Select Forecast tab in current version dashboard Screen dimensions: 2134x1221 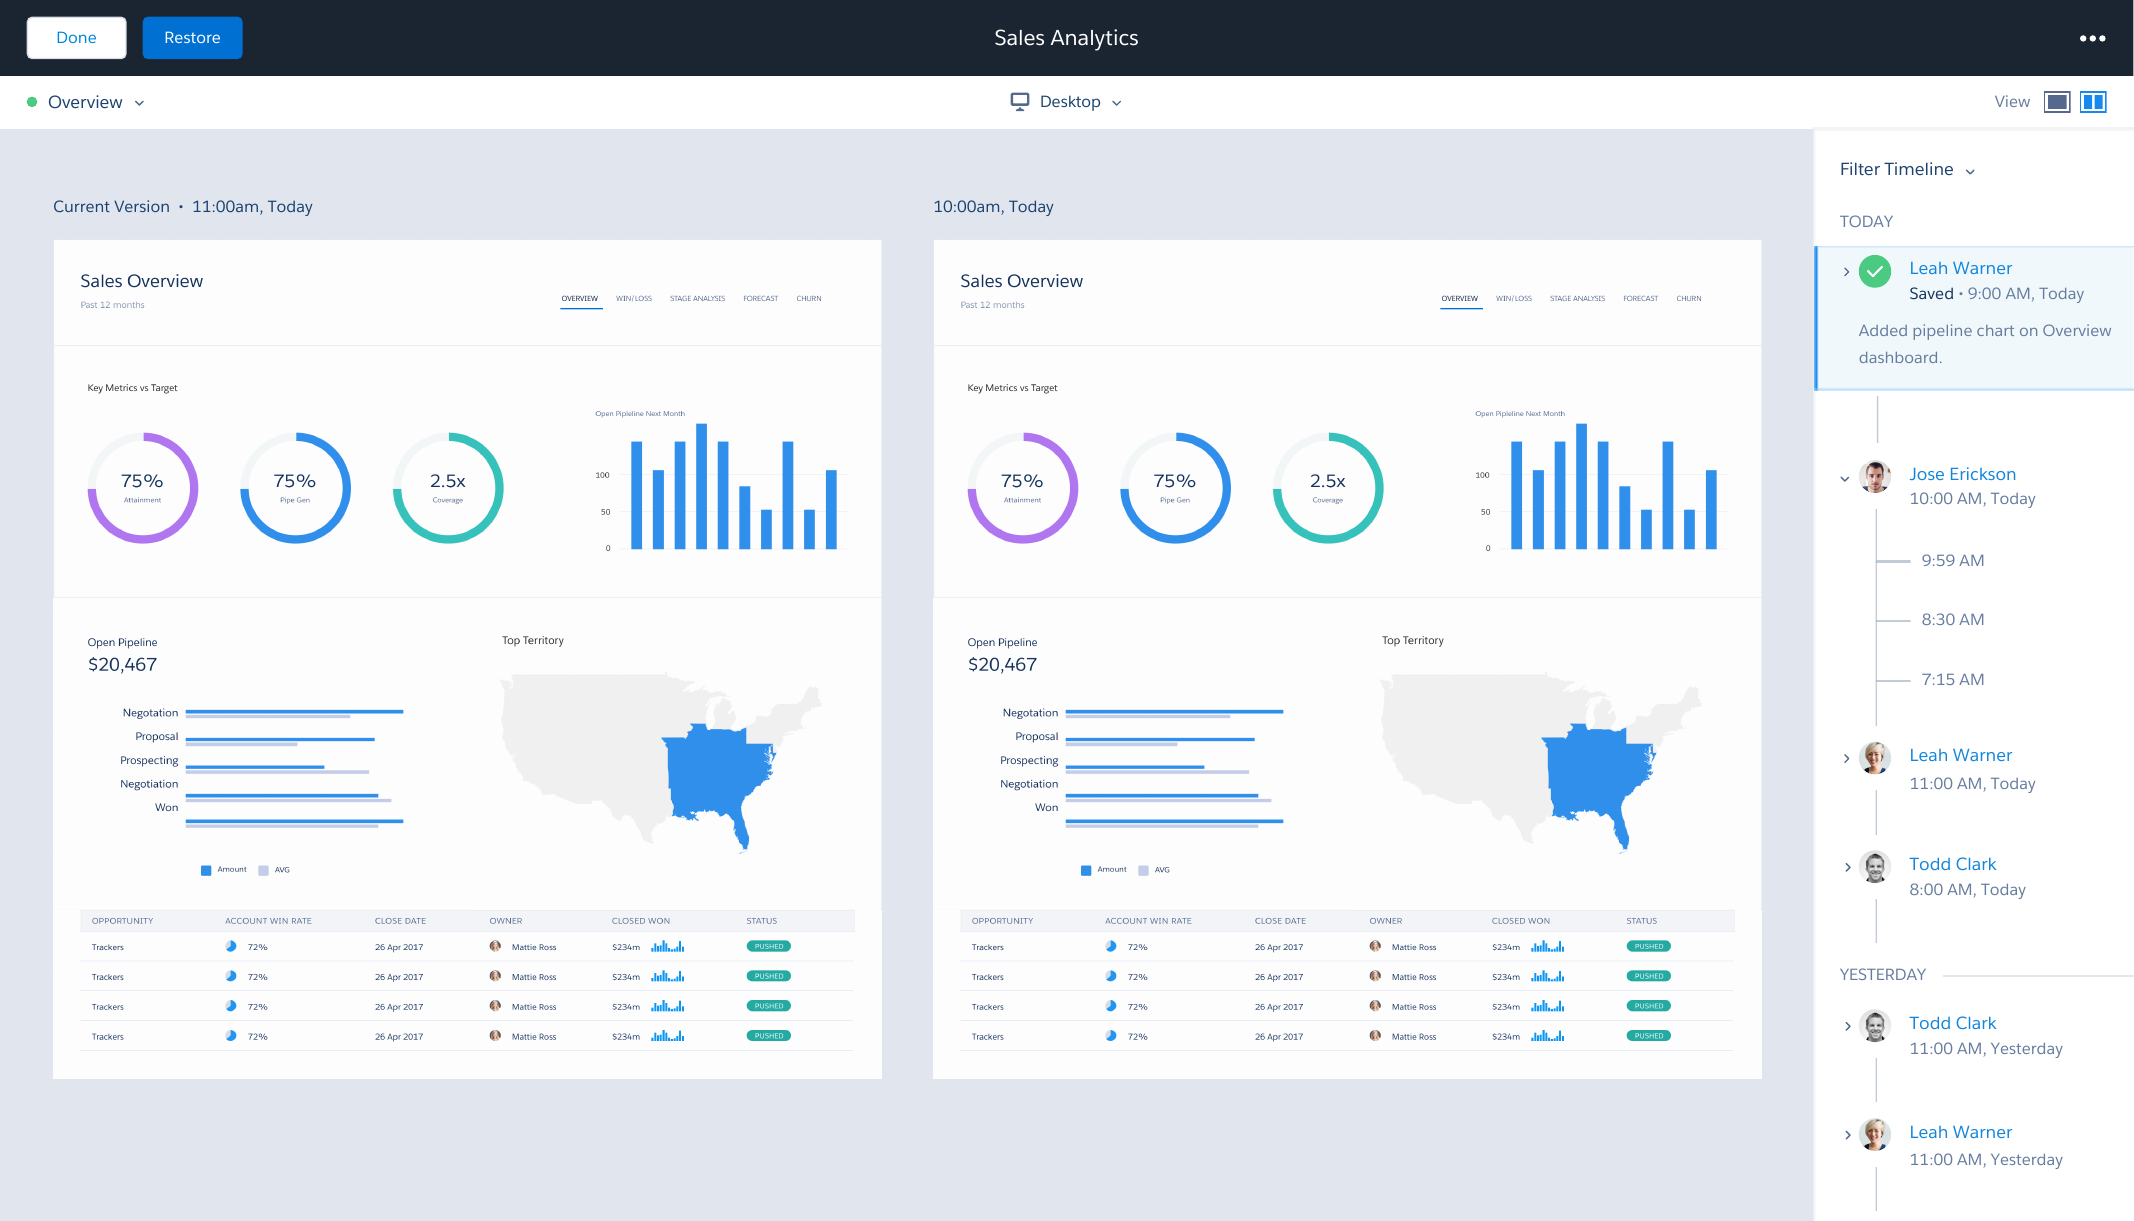(761, 299)
